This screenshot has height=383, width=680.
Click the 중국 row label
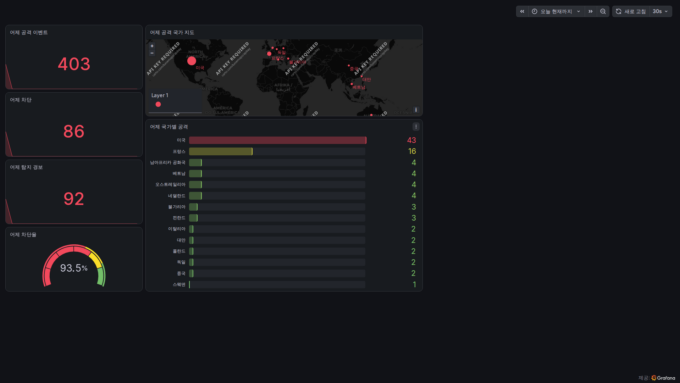pos(181,274)
